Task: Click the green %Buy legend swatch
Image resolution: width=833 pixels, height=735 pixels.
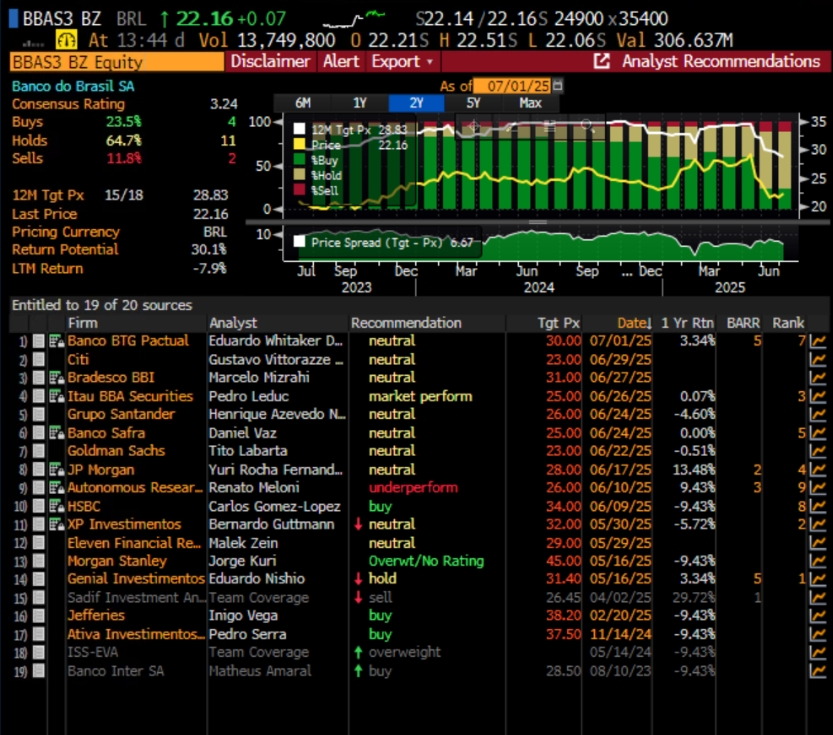Action: (x=300, y=159)
